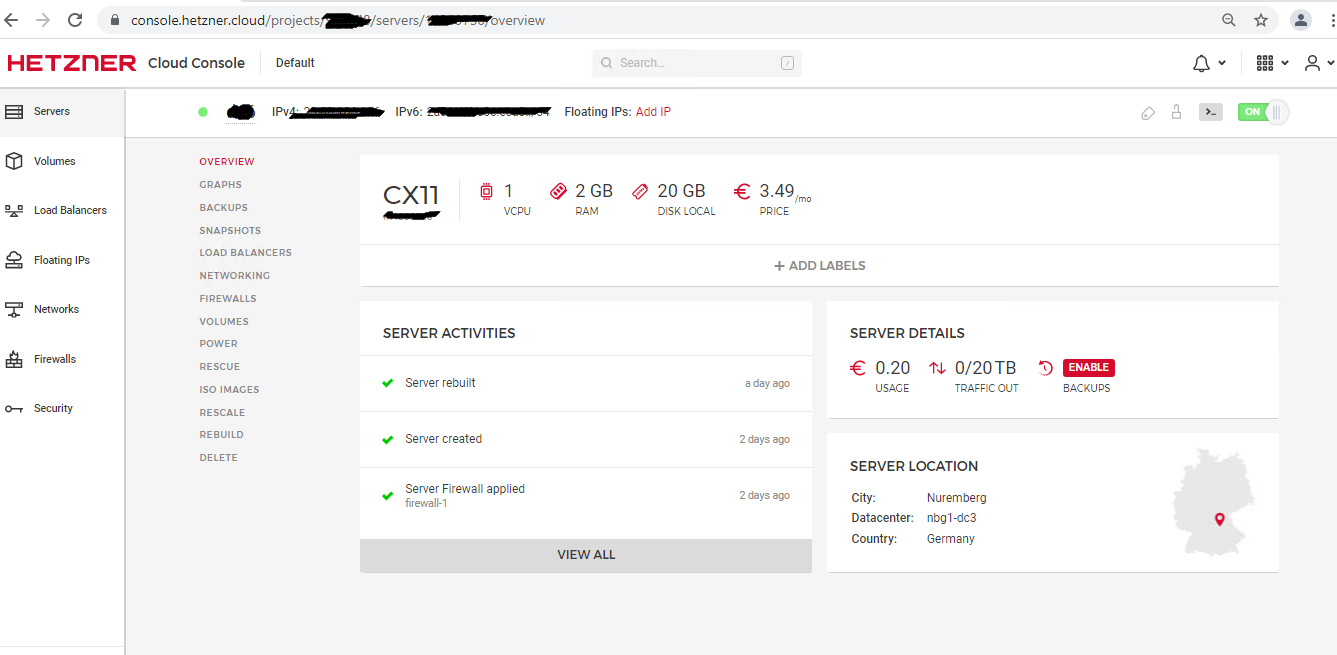Click the nbg1-dc3 datacenter value
The image size is (1337, 655).
(951, 519)
